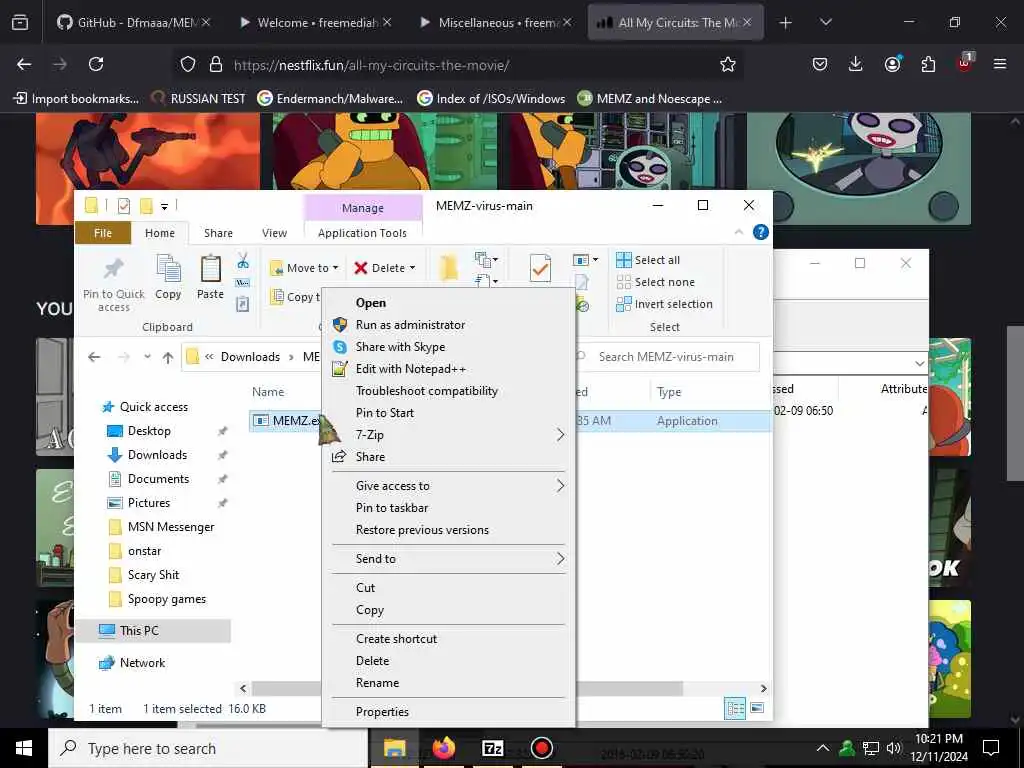
Task: Select Quick access in navigation pane
Action: coord(153,407)
